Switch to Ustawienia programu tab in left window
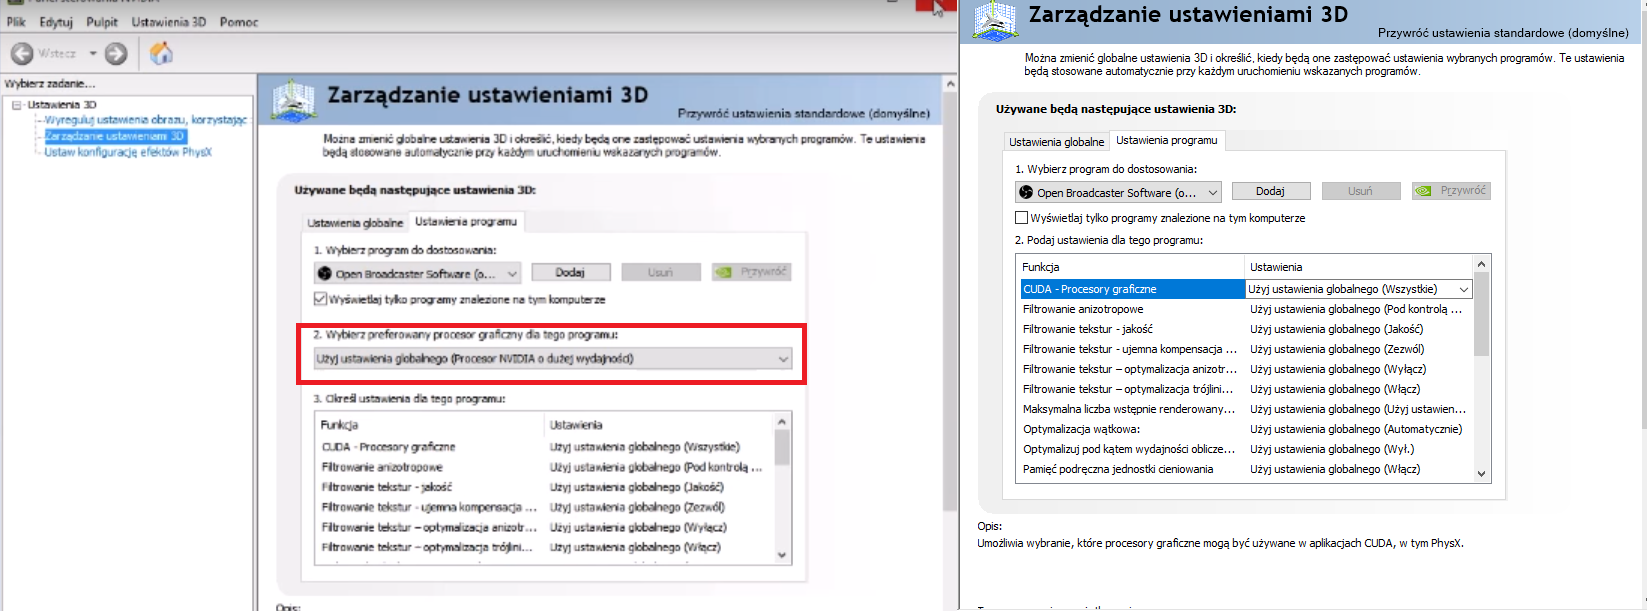Image resolution: width=1647 pixels, height=611 pixels. [466, 221]
